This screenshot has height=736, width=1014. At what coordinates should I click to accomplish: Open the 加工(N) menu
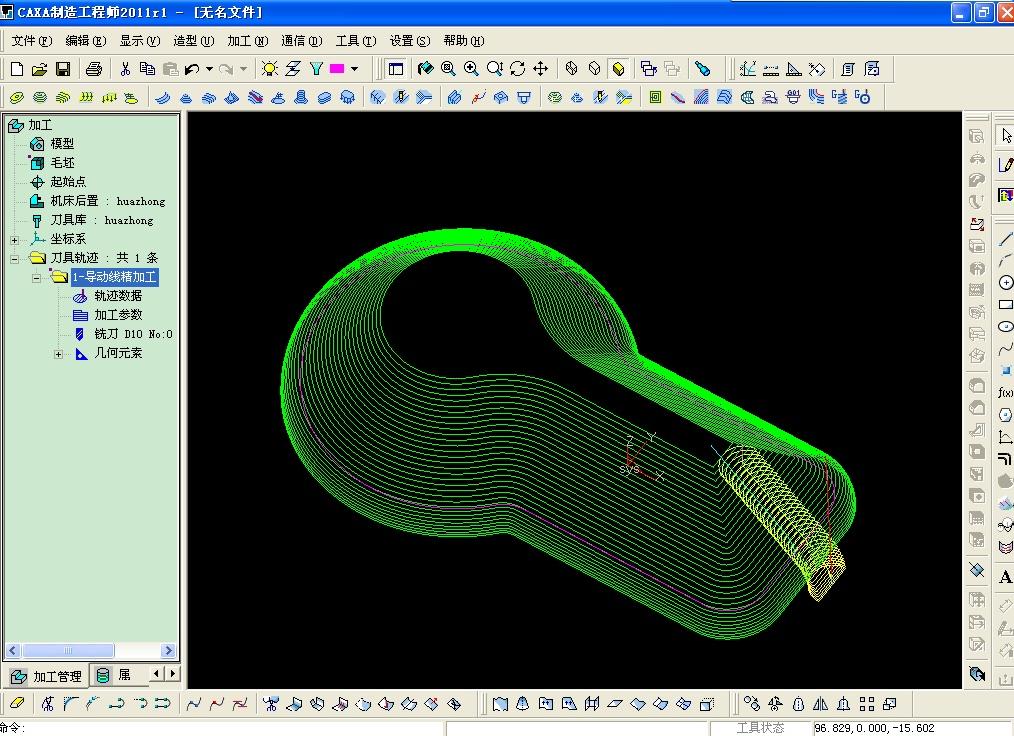pos(247,41)
